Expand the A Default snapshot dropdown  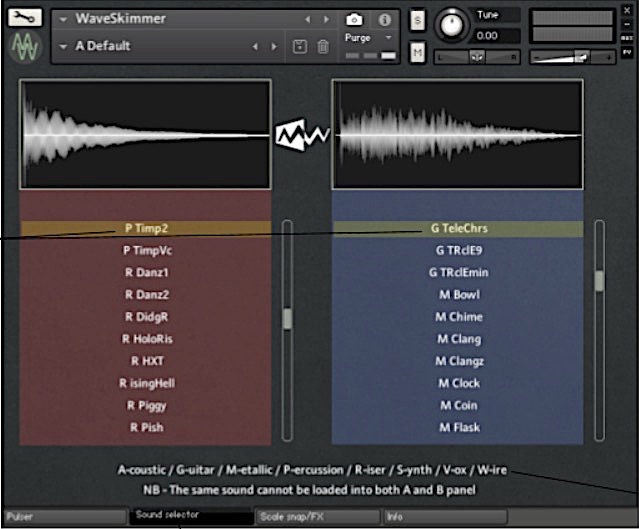(63, 46)
